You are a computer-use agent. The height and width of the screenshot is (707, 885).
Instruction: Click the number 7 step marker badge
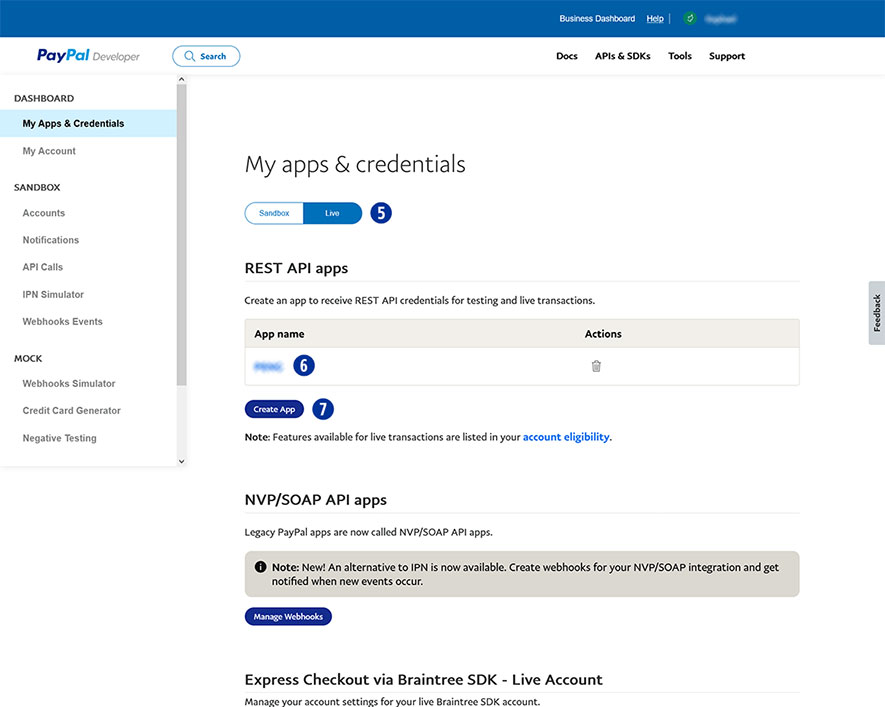322,409
